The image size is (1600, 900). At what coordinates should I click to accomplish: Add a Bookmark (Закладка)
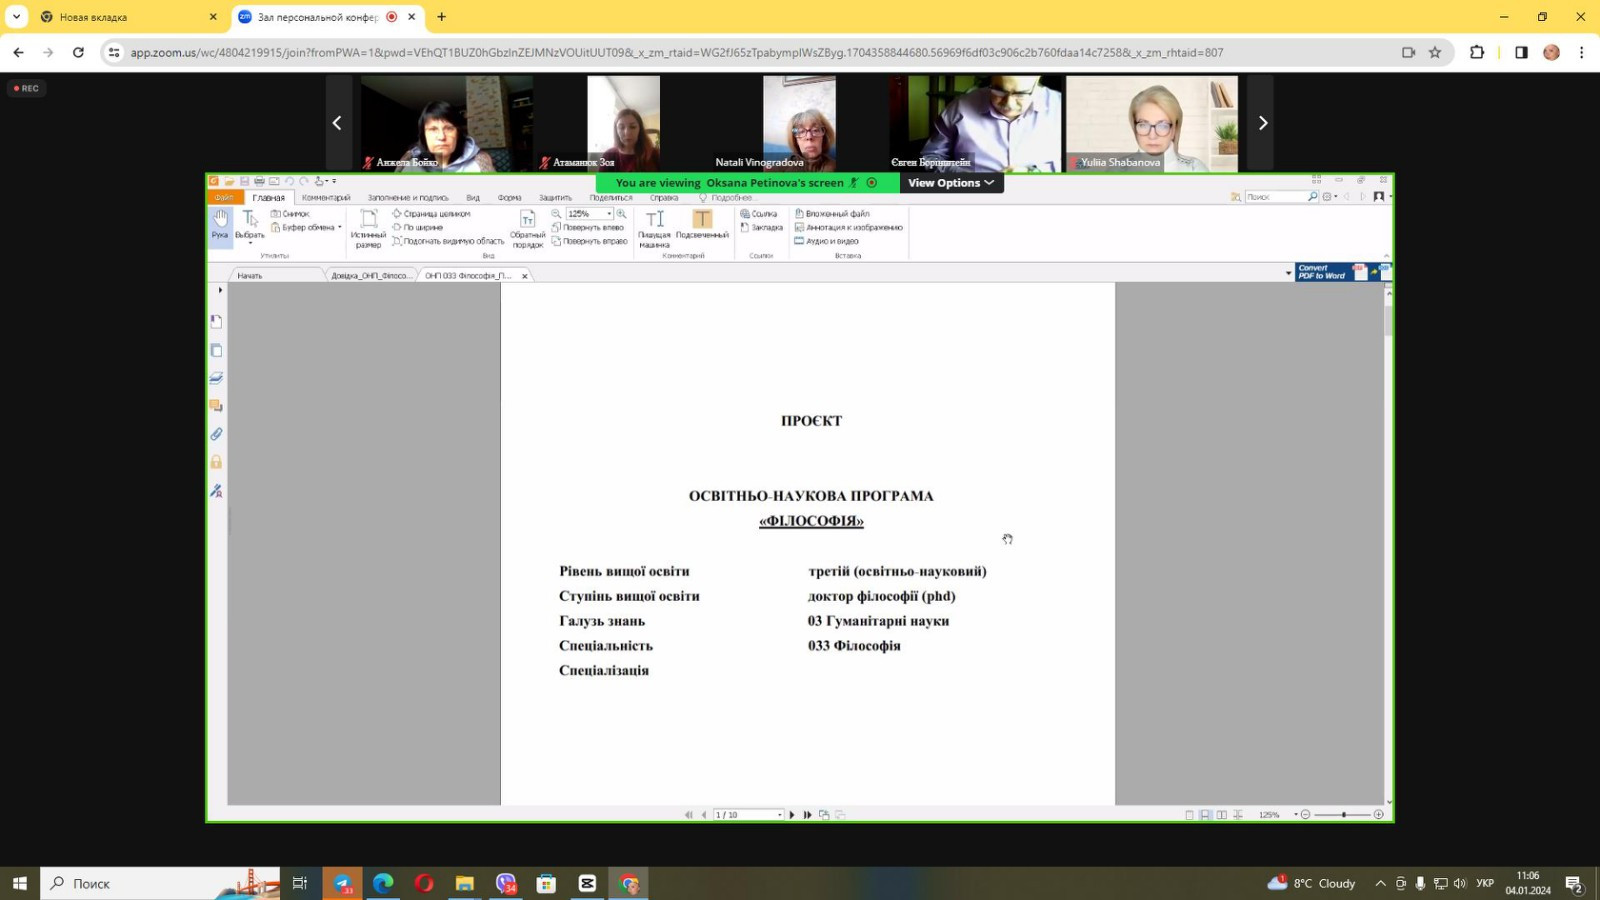pos(762,227)
